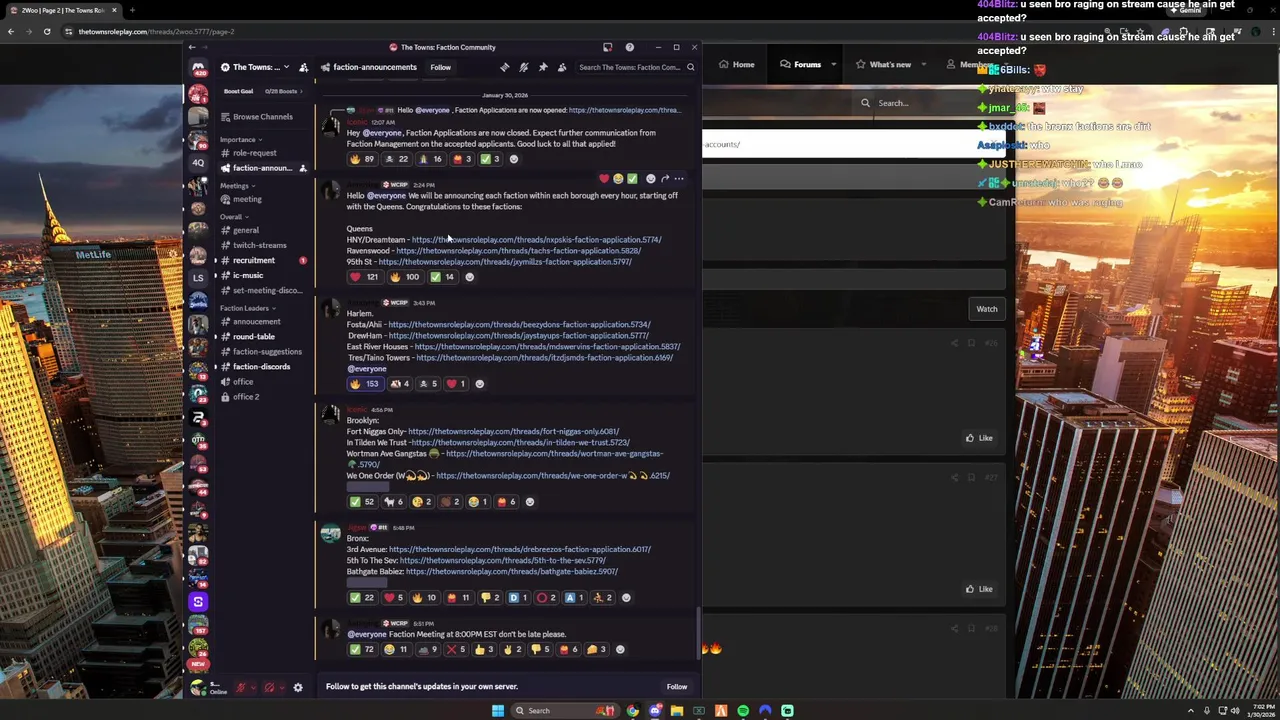Open File Explorer from the taskbar
Screen dimensions: 1280x720
point(677,711)
